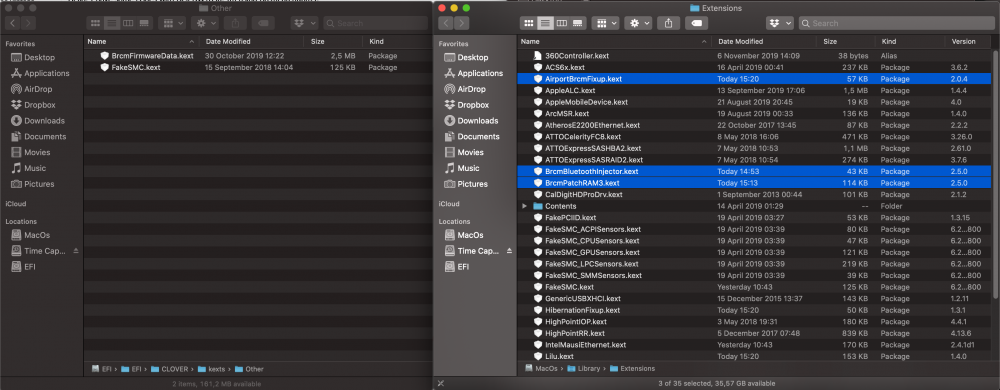Switch Extensions window to list view
1000x390 pixels.
tap(545, 23)
